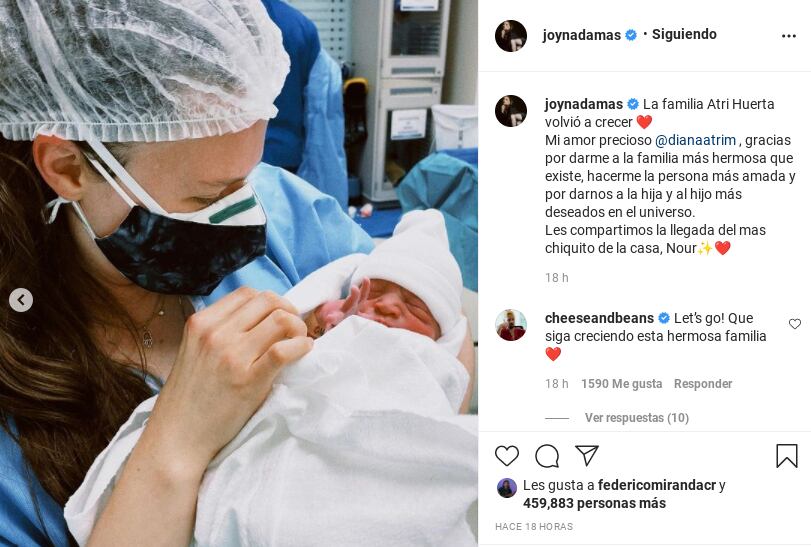Reply to comment via Responder

click(703, 384)
